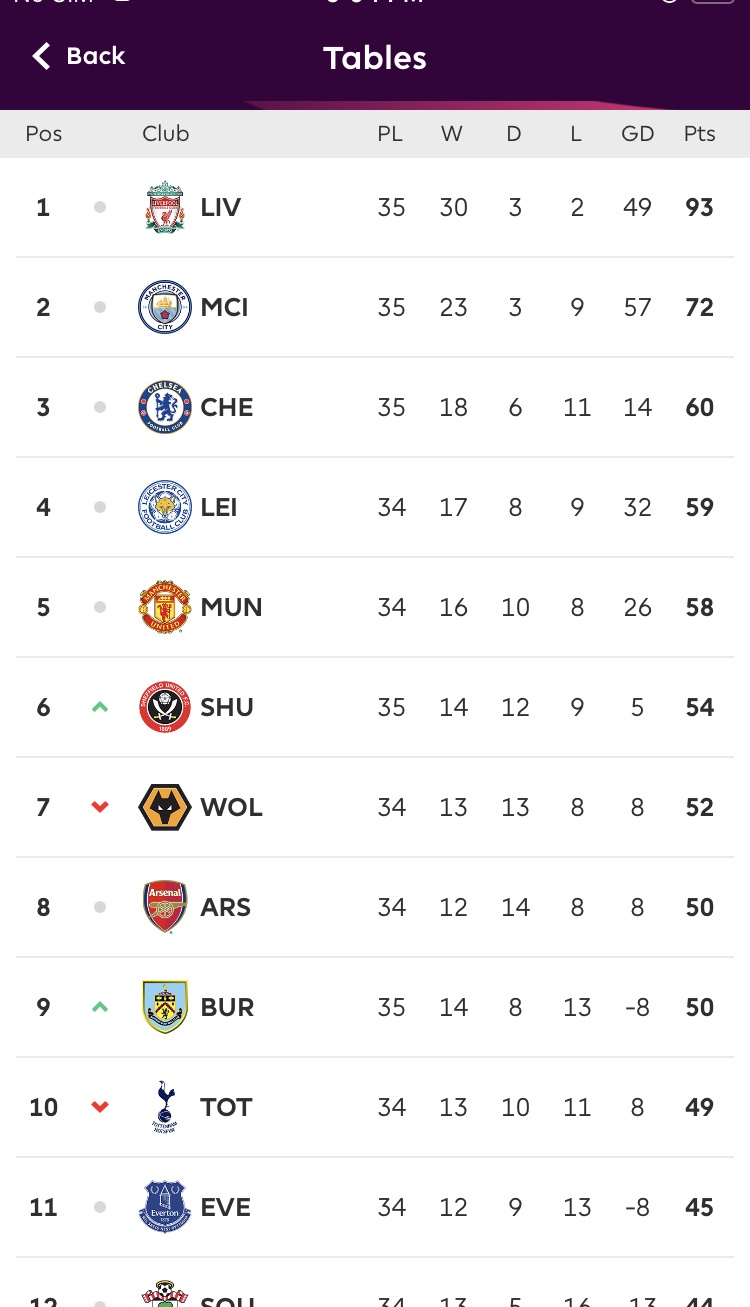Screen dimensions: 750x1307
Task: Tap the Liverpool club crest
Action: pyautogui.click(x=165, y=207)
